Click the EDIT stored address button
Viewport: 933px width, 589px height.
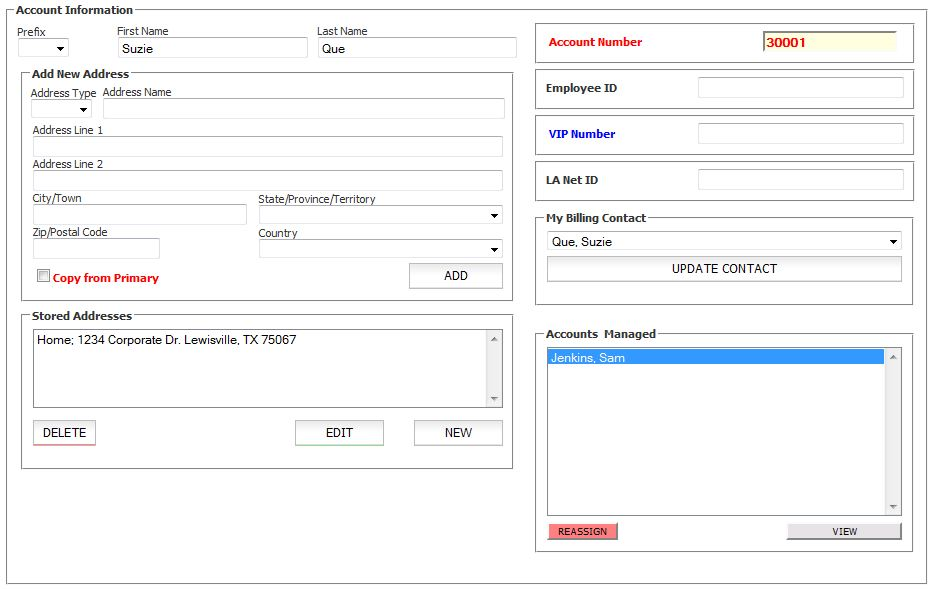click(339, 433)
